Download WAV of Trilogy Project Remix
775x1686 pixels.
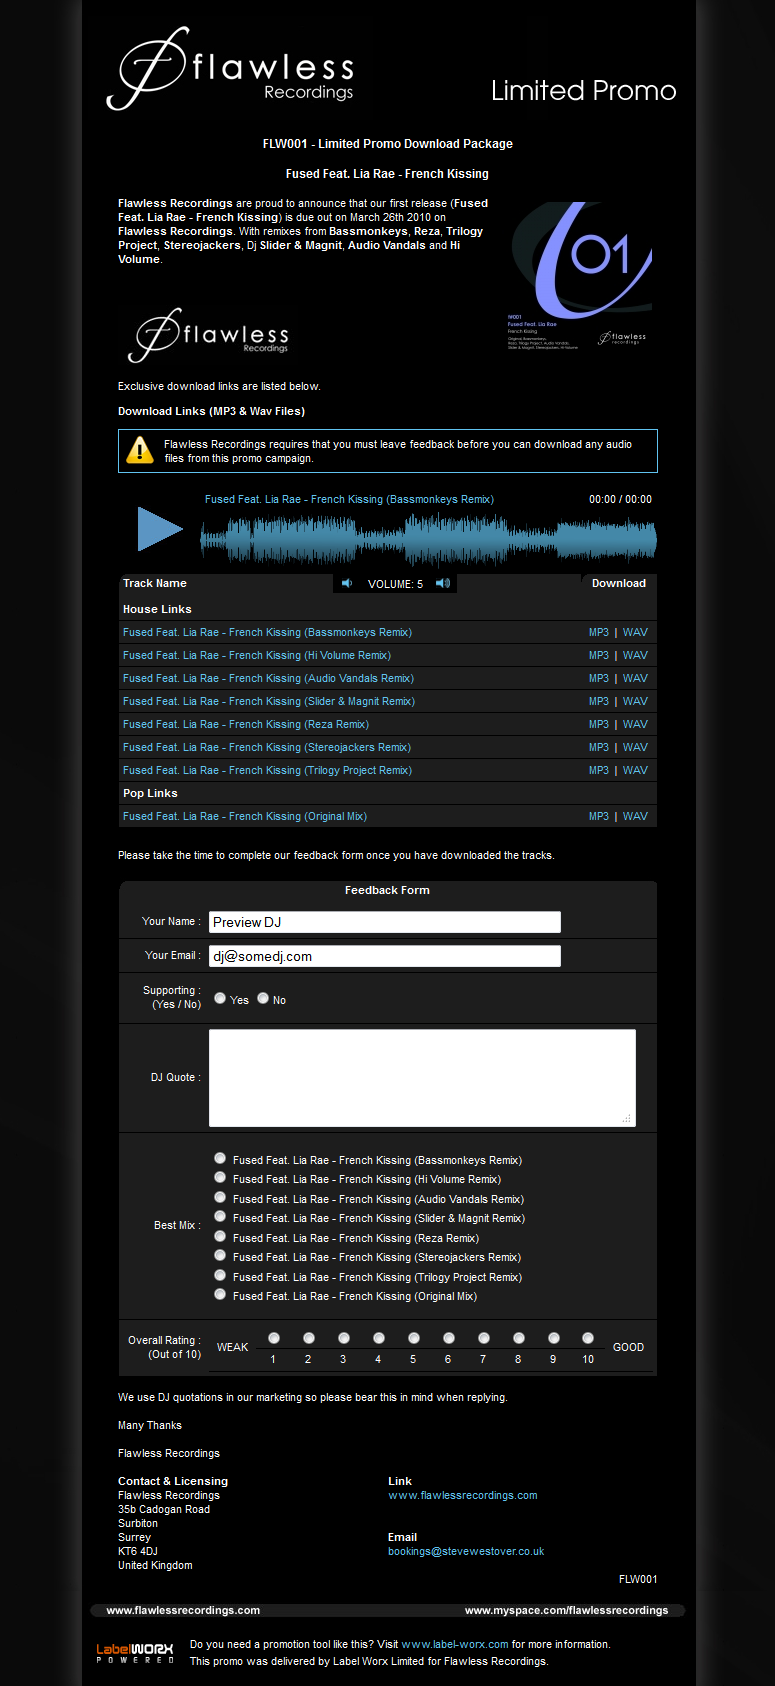(x=635, y=770)
